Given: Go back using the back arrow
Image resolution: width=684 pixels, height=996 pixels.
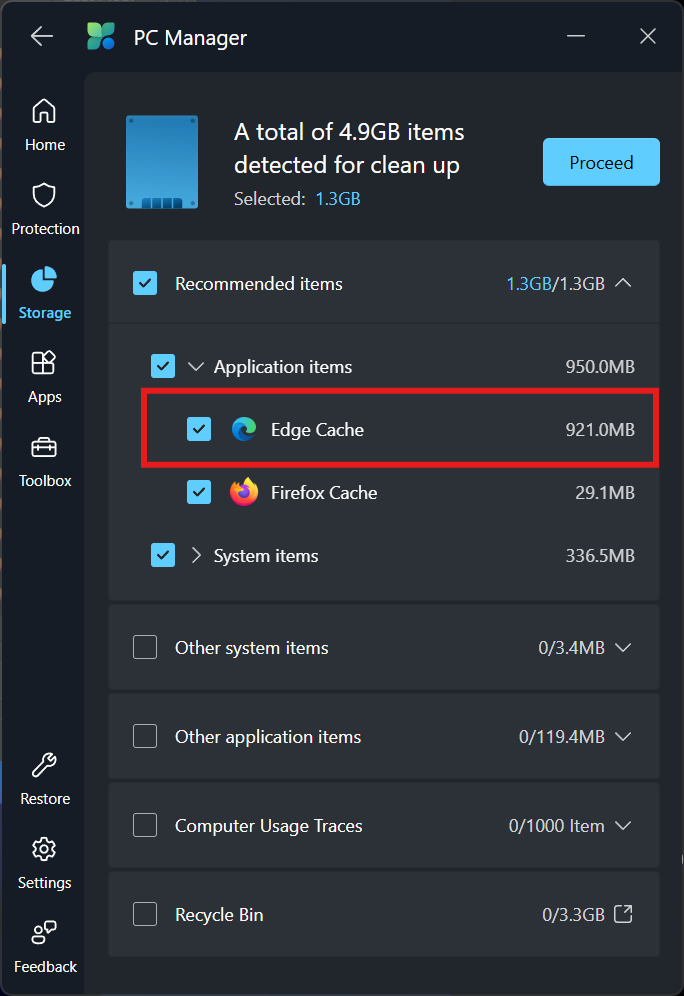Looking at the screenshot, I should [x=42, y=37].
